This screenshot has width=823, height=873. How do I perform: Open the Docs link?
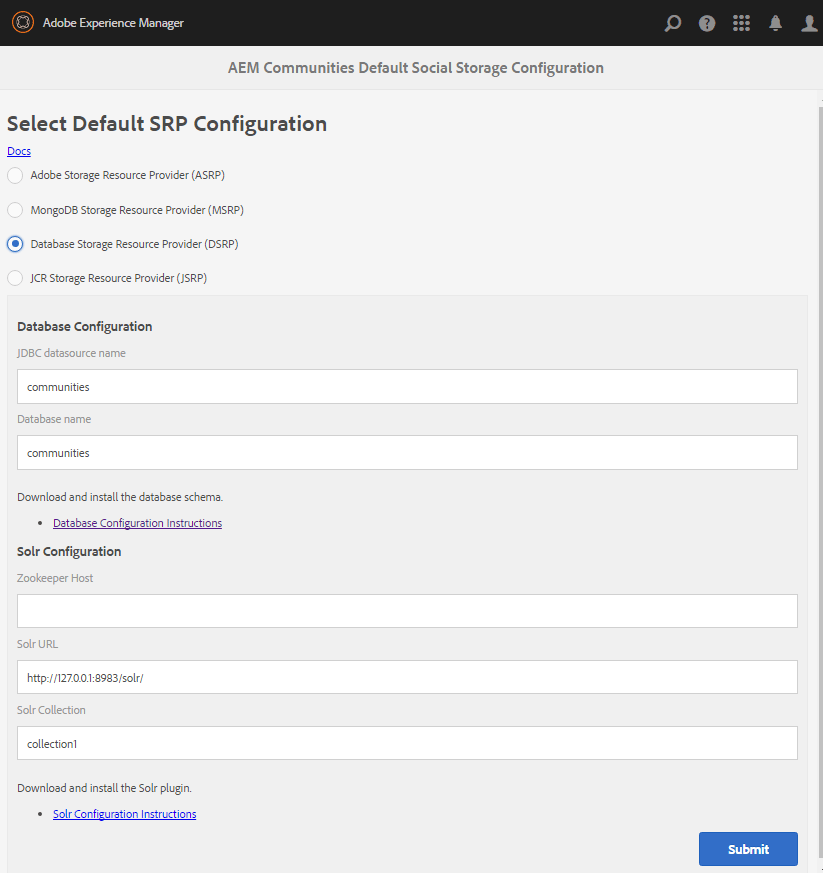pos(19,151)
